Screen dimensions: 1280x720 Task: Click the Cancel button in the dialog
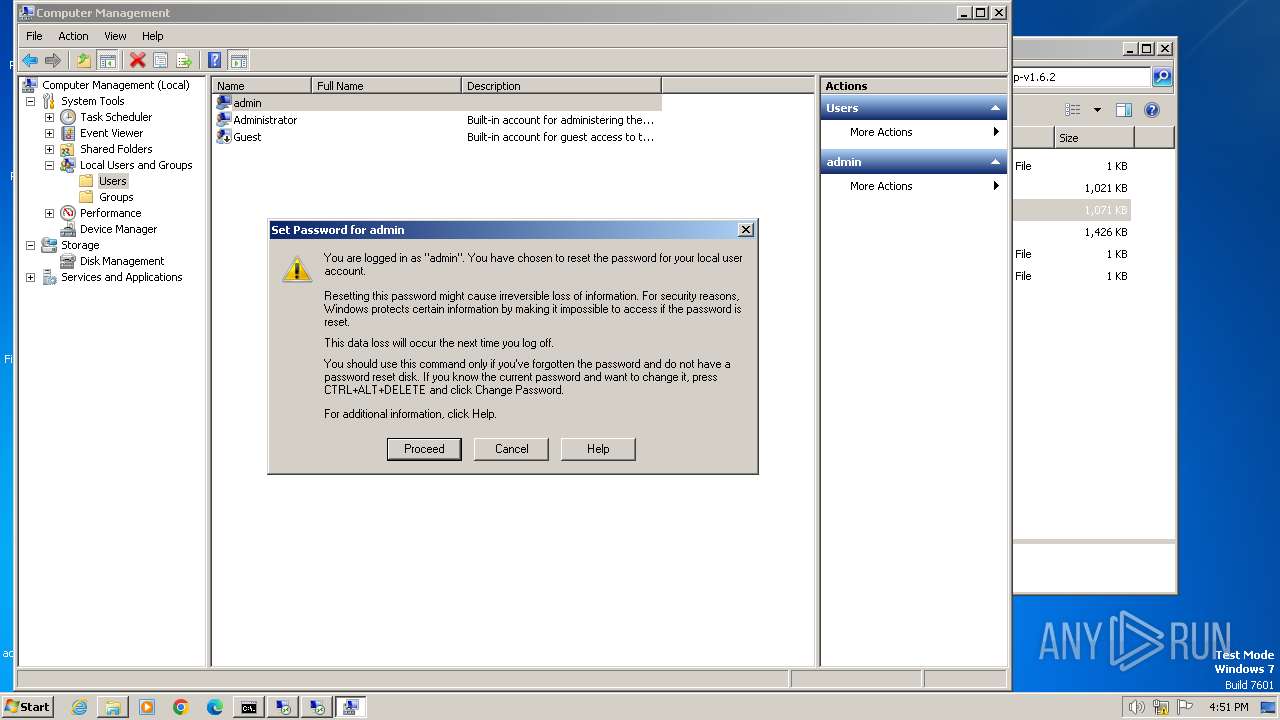pyautogui.click(x=511, y=449)
